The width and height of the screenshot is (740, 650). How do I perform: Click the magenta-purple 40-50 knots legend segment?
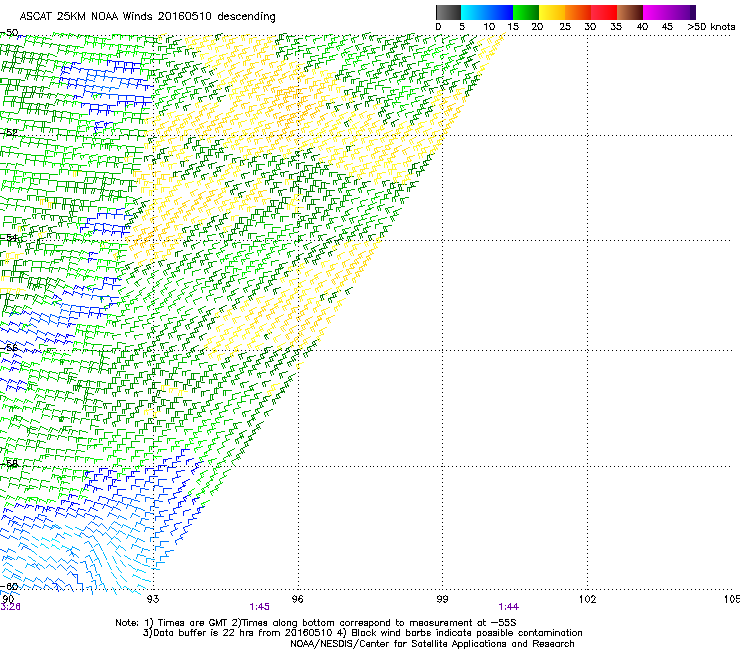coord(669,12)
